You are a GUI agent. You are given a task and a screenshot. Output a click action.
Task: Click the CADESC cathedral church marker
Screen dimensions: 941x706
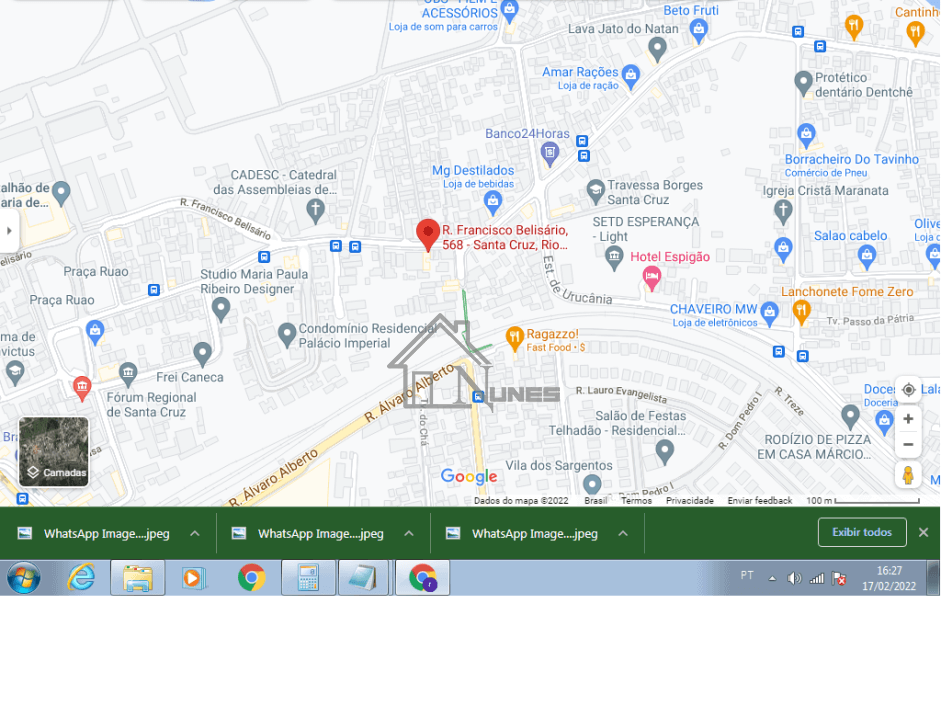(x=315, y=211)
